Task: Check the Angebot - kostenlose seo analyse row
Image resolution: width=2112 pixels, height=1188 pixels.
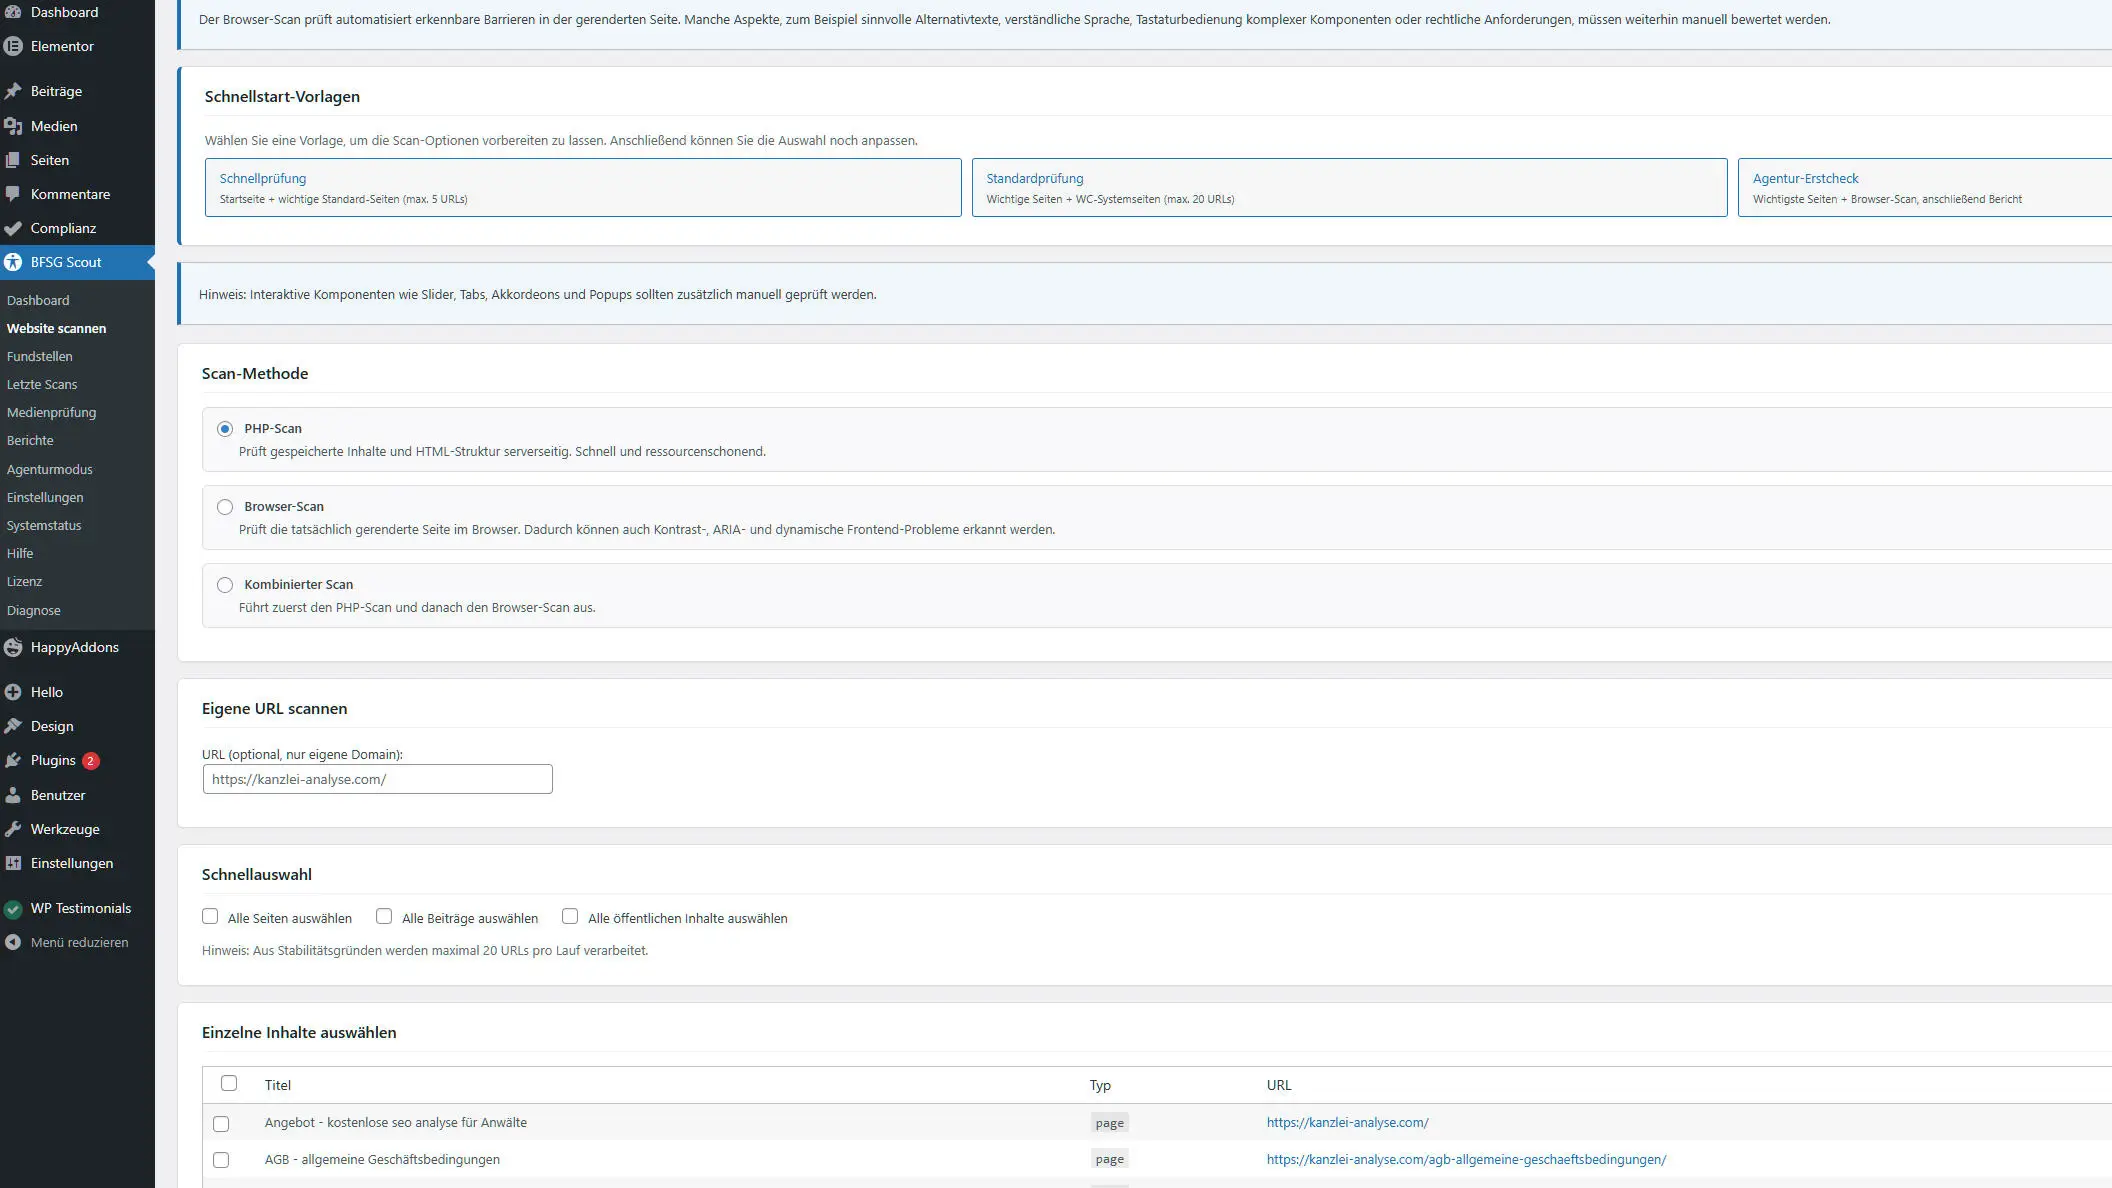Action: tap(221, 1124)
